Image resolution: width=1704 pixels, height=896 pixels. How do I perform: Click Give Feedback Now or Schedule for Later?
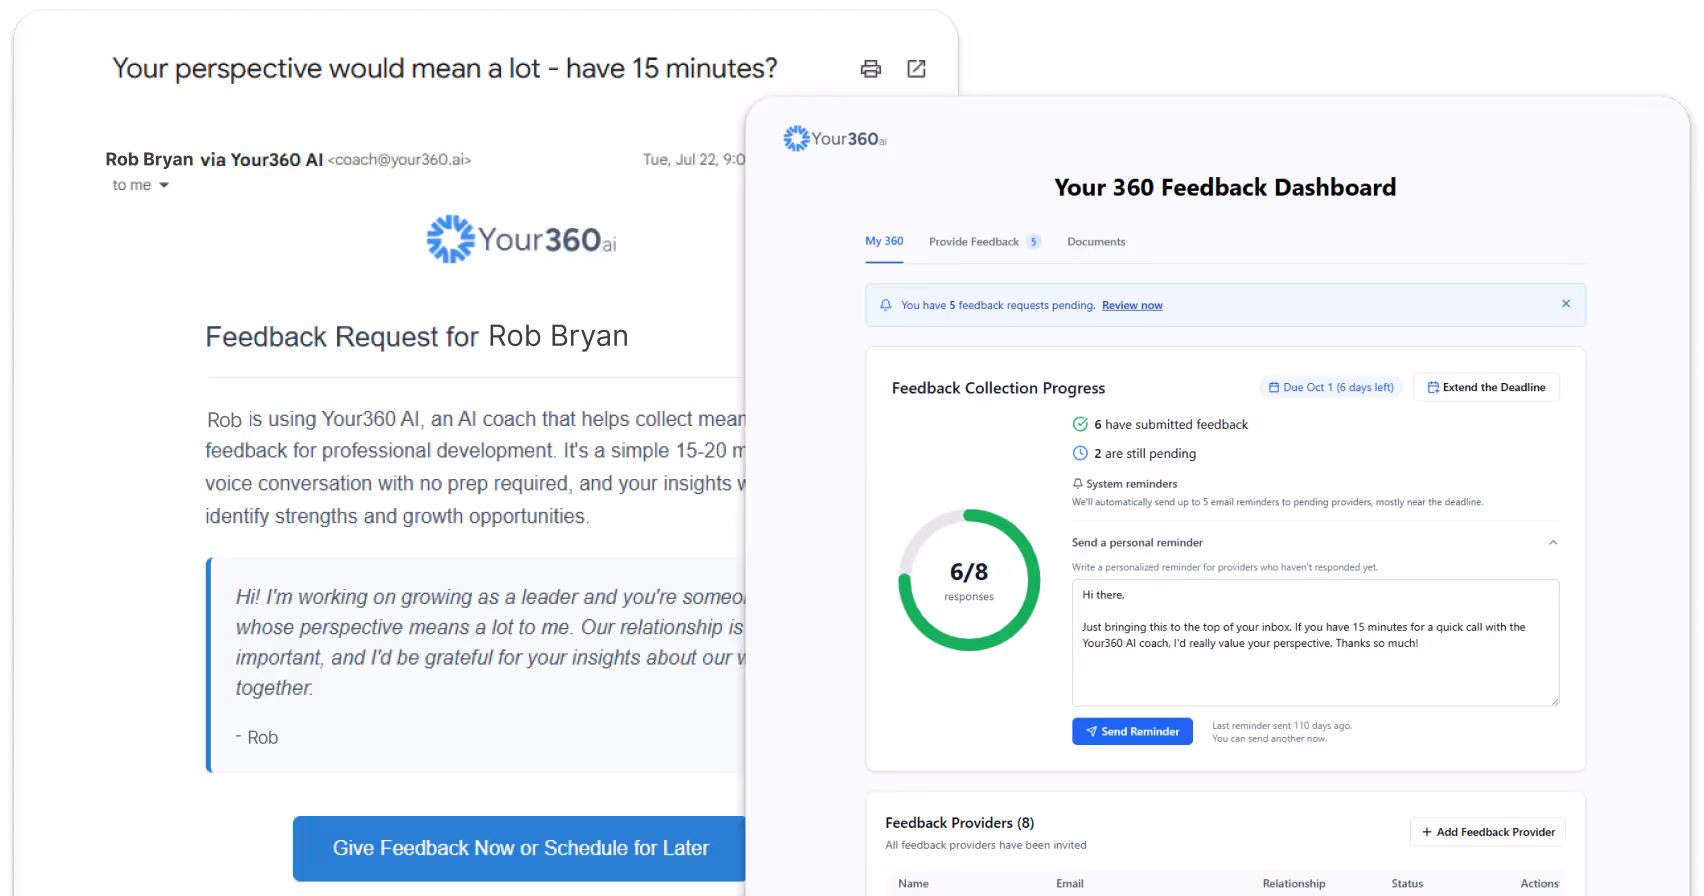[x=520, y=849]
